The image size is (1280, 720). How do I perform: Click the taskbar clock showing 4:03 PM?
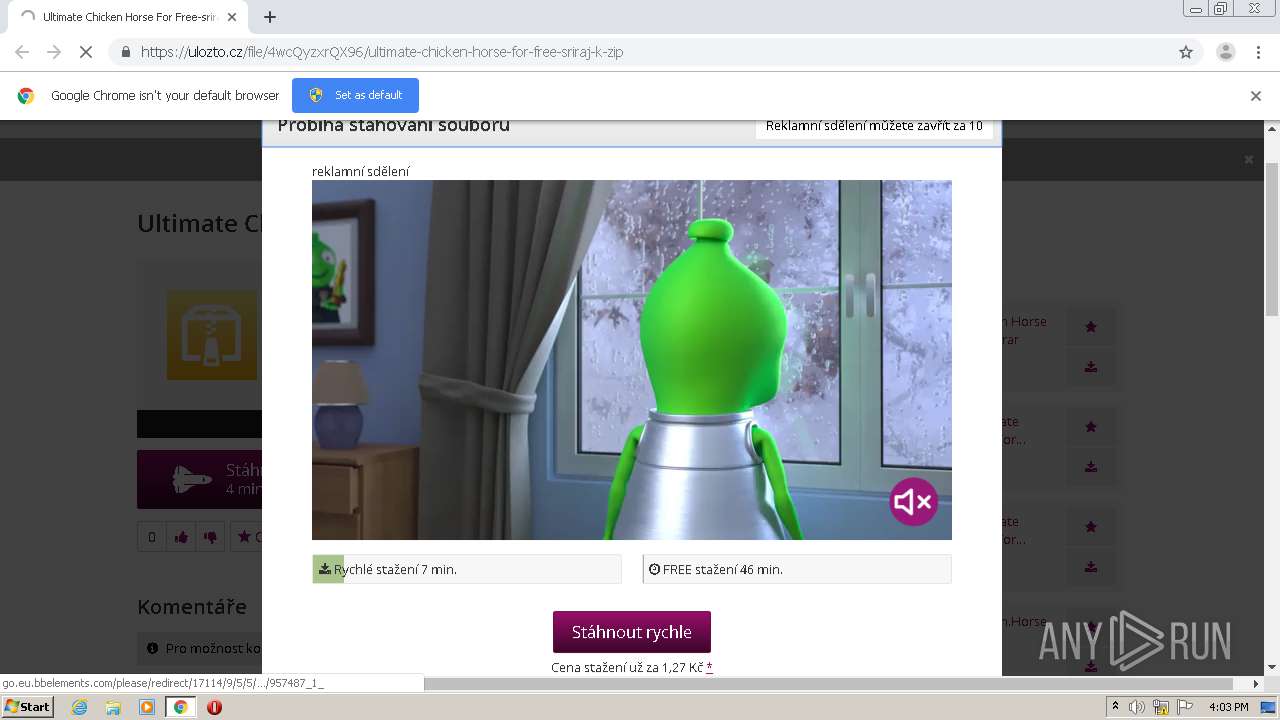pos(1229,707)
